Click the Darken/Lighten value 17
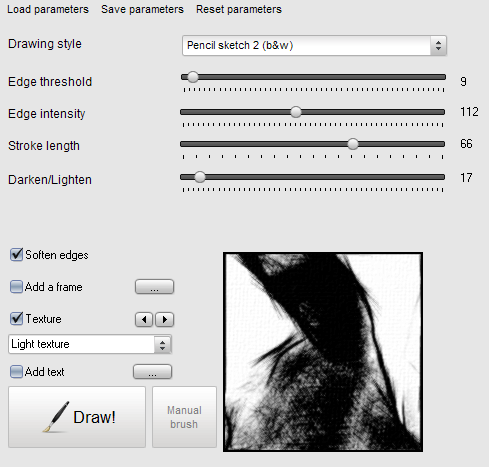 click(466, 177)
